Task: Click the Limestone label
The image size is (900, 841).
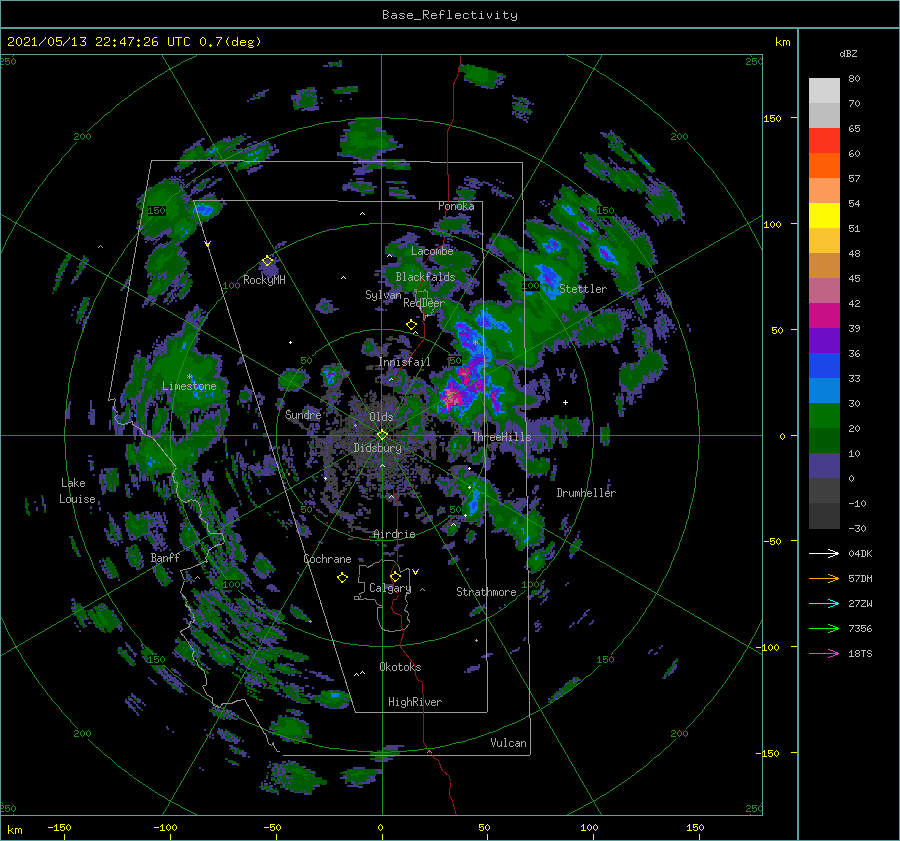Action: tap(189, 386)
